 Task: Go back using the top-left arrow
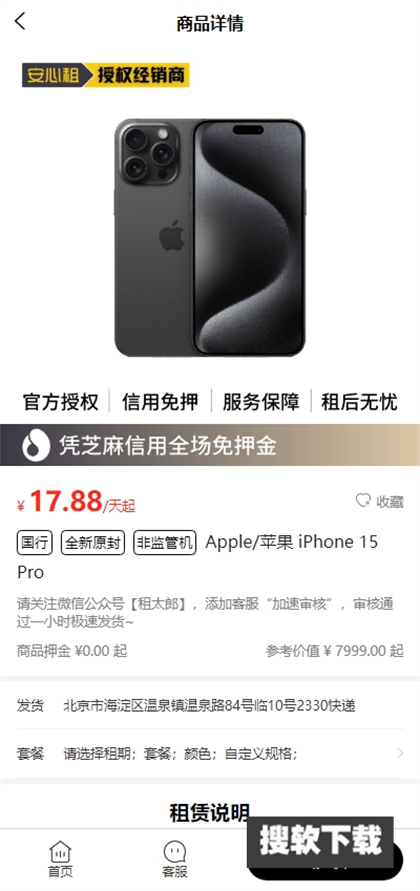20,22
